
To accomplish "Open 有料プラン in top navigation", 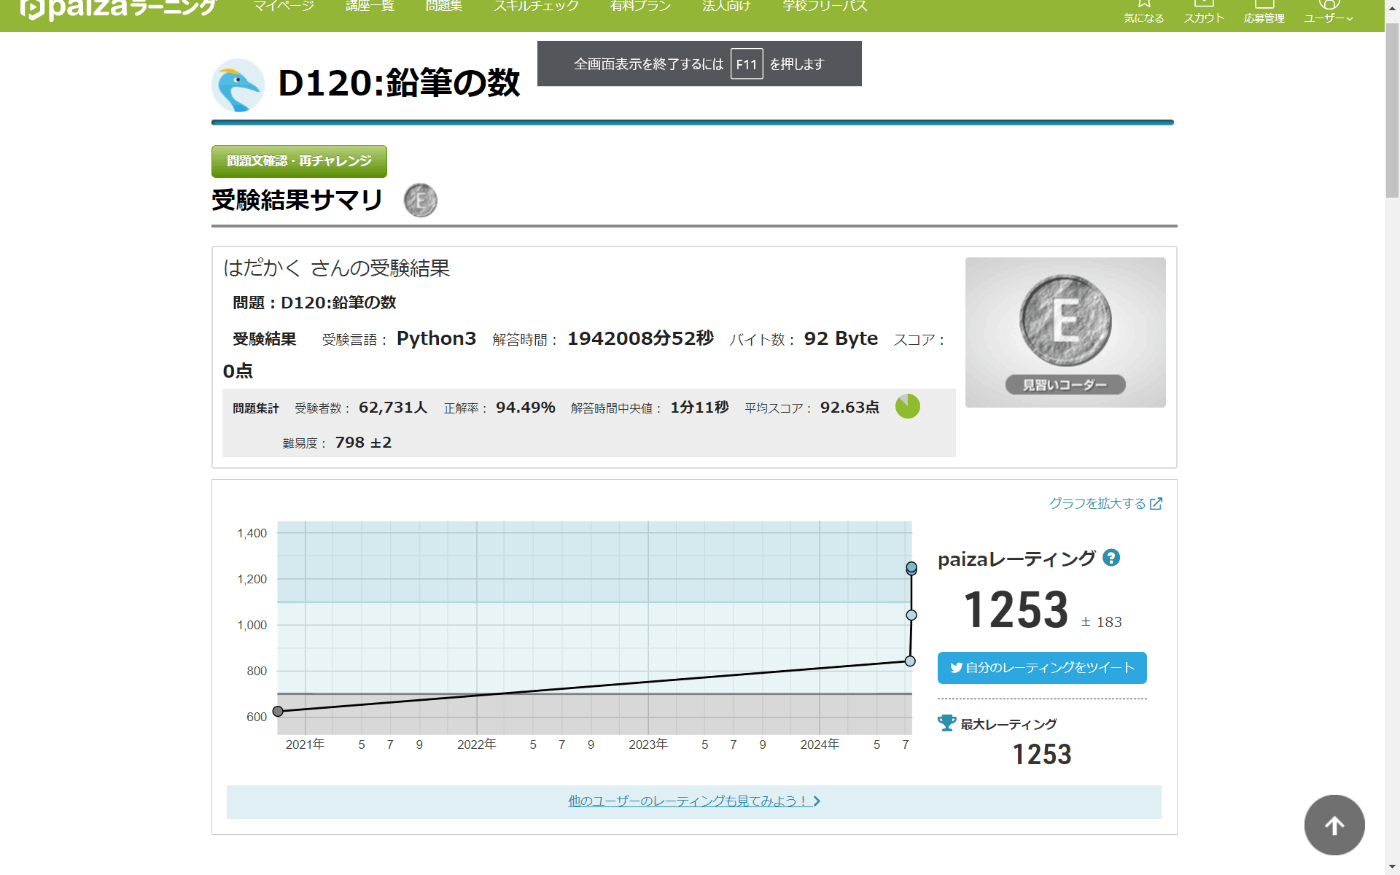I will (x=640, y=6).
